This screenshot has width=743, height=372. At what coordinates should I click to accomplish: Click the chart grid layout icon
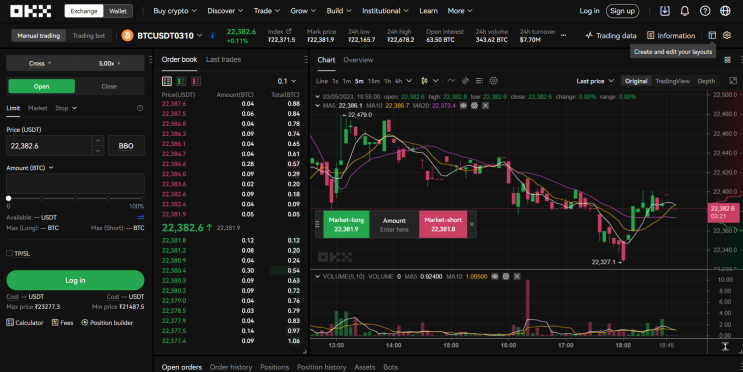click(727, 60)
